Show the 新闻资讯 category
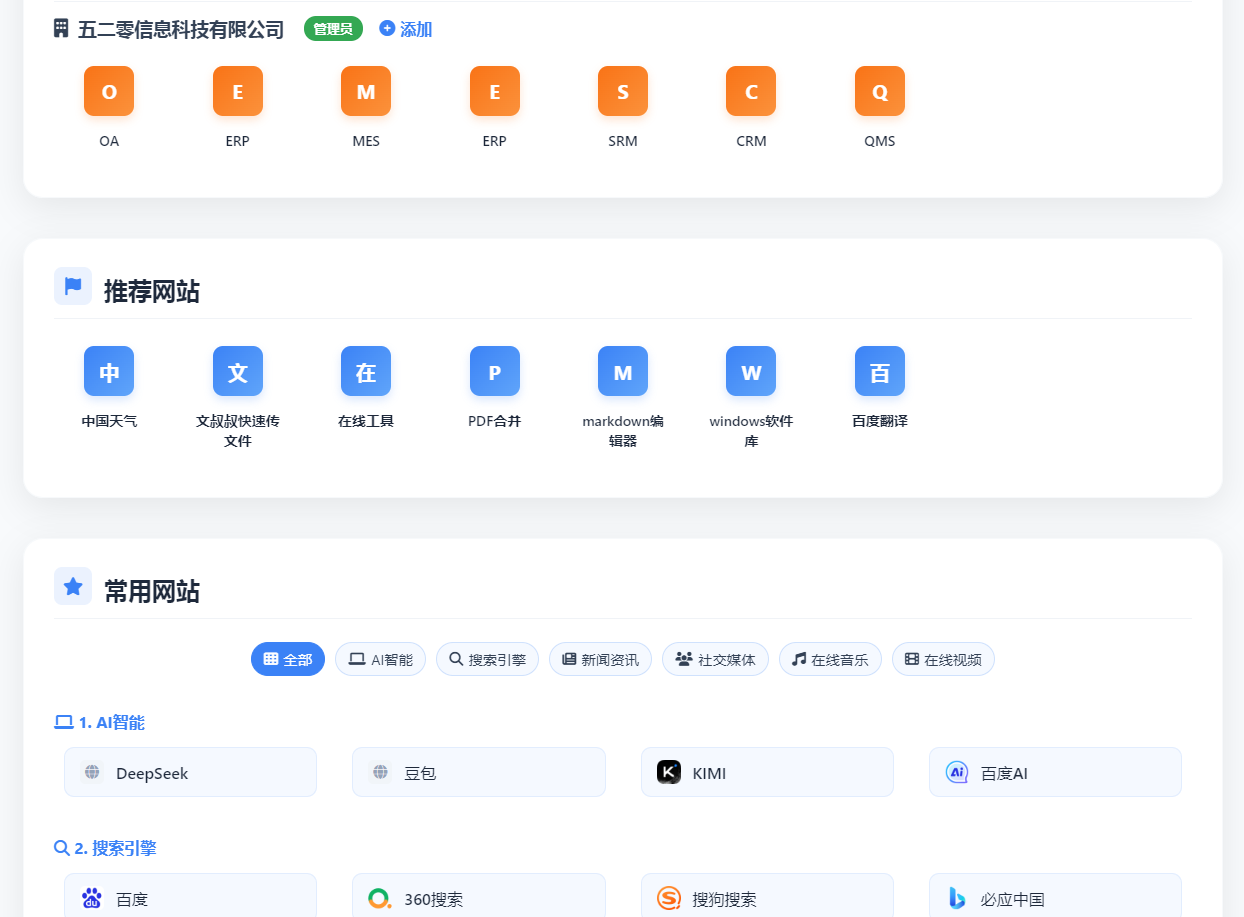 point(600,659)
